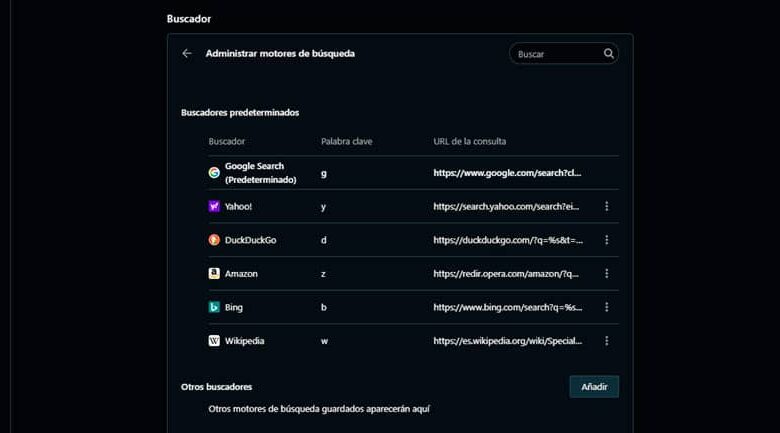Image resolution: width=780 pixels, height=433 pixels.
Task: Click the DuckDuckGo keyword letter d
Action: tap(324, 240)
